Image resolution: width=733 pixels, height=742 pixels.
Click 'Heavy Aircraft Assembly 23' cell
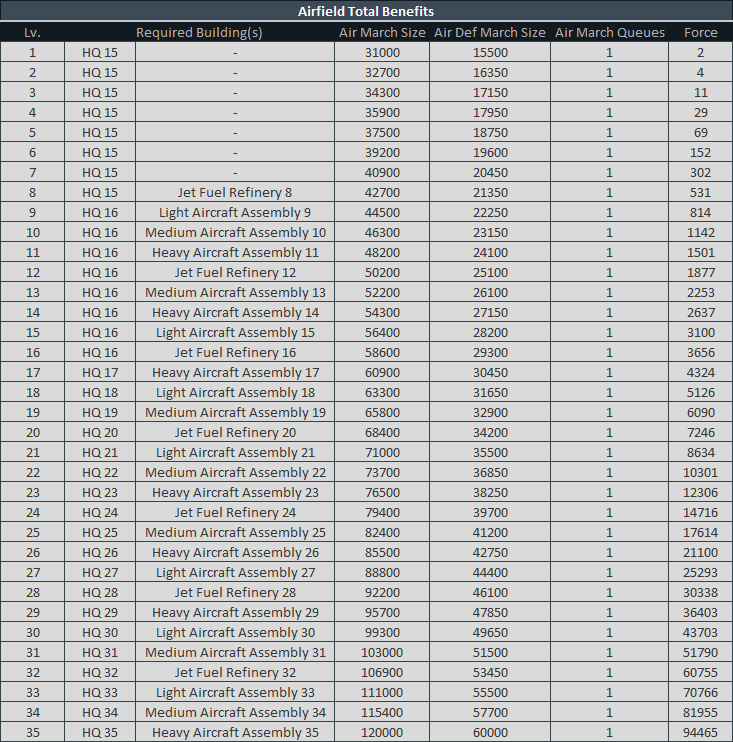pos(235,492)
